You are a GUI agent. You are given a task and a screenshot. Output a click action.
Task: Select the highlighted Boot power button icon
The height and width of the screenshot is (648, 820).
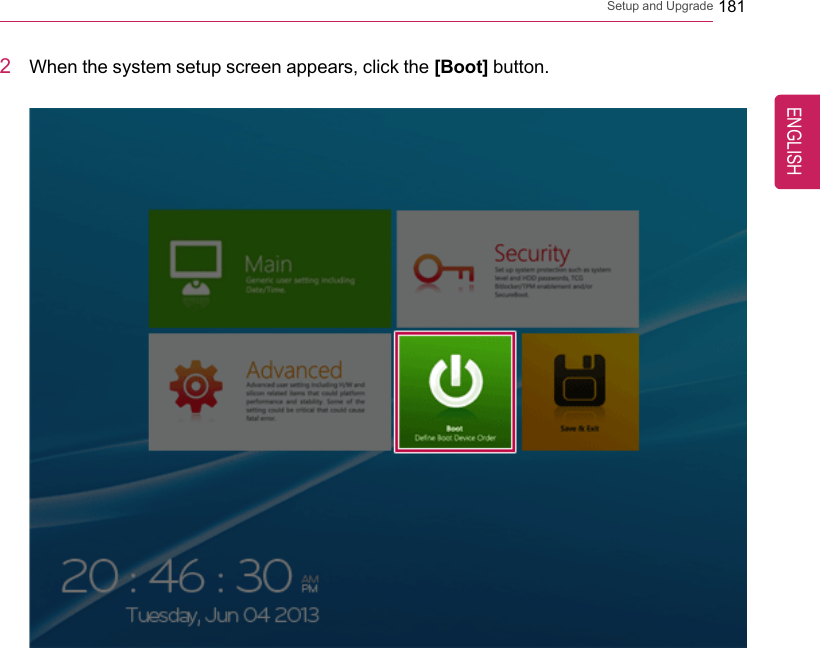pyautogui.click(x=455, y=380)
